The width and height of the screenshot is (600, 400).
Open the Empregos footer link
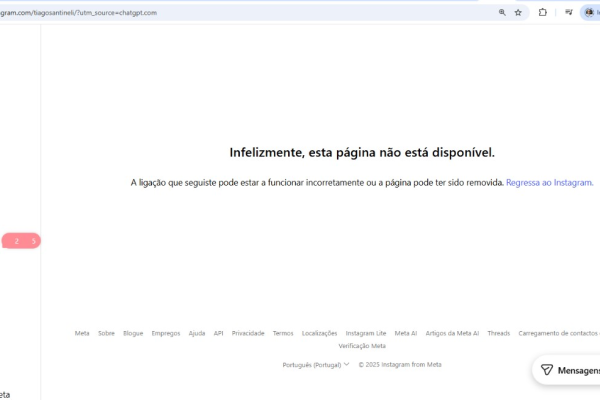[166, 333]
